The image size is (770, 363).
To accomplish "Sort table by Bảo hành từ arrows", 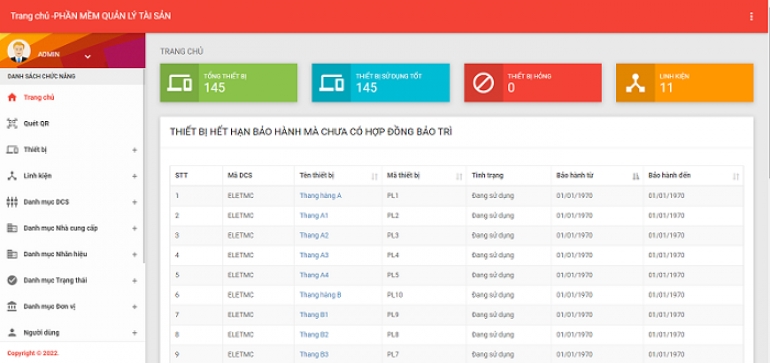I will click(x=635, y=176).
